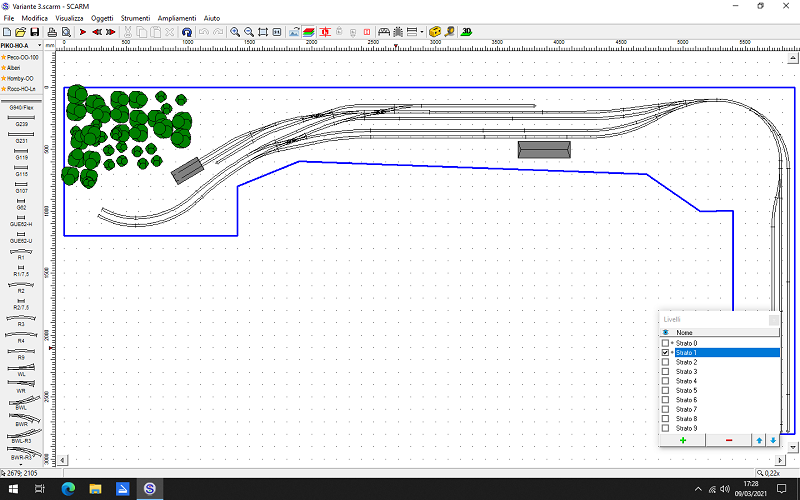Open the 3D view button
The image size is (800, 500).
pyautogui.click(x=467, y=32)
